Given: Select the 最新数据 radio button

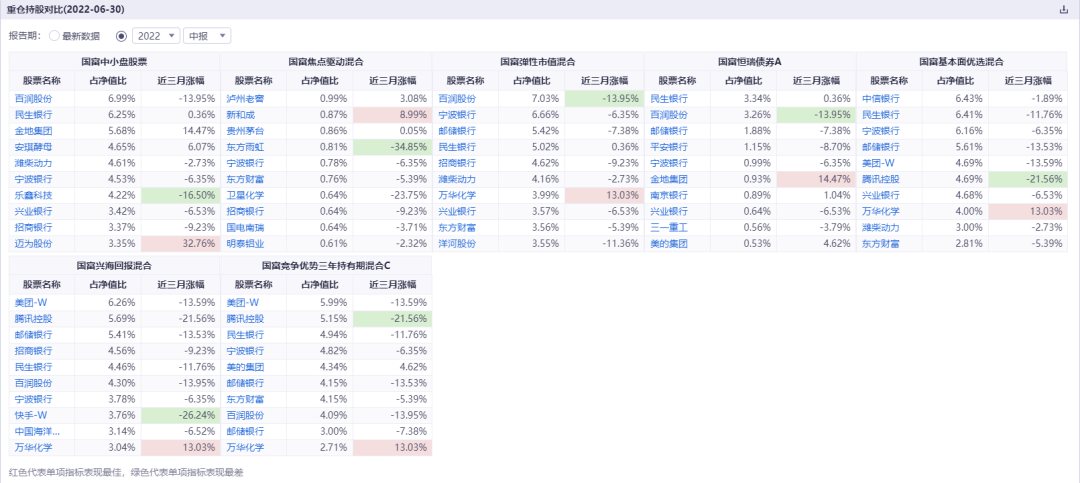Looking at the screenshot, I should point(54,36).
